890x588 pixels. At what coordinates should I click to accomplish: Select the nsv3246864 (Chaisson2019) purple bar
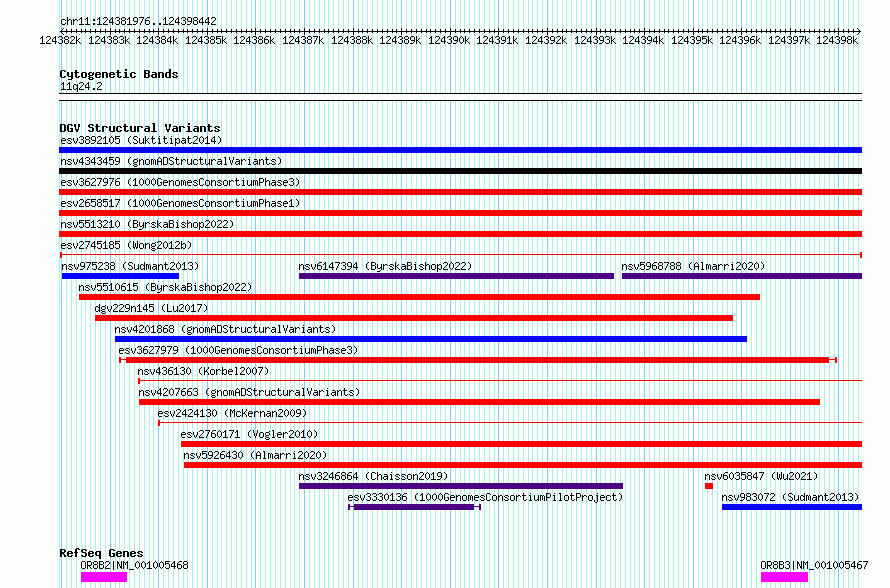[461, 486]
